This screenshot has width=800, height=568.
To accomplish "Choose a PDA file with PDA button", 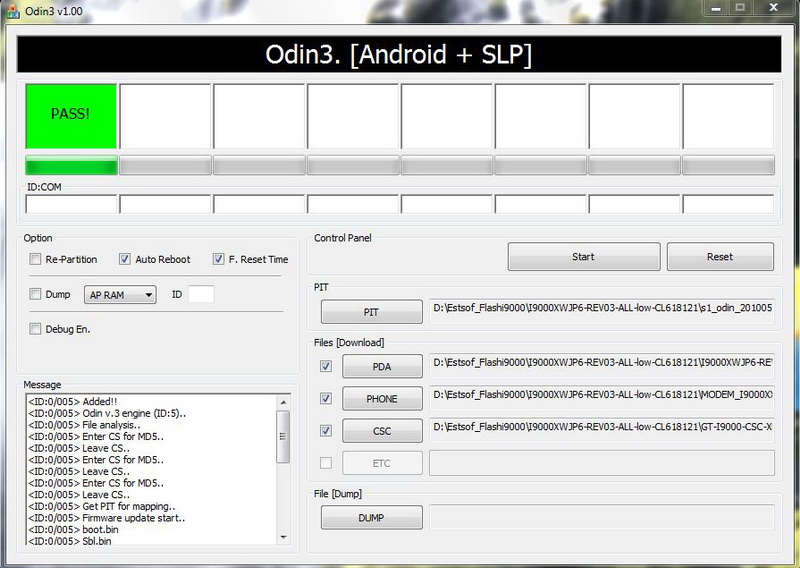I will tap(382, 366).
